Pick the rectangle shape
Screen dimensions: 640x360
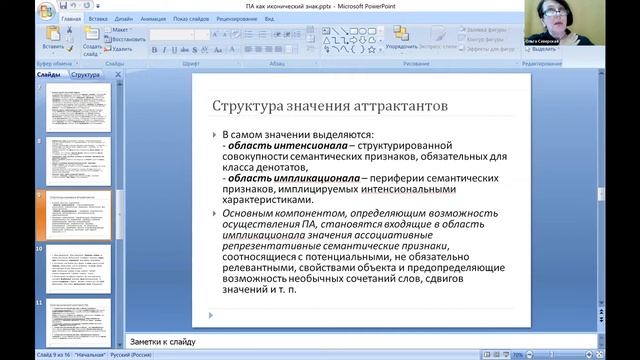353,31
